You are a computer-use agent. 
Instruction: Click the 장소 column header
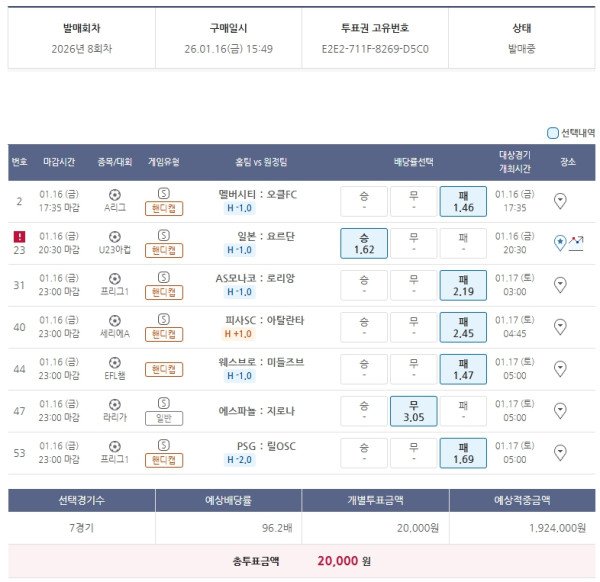pos(568,162)
